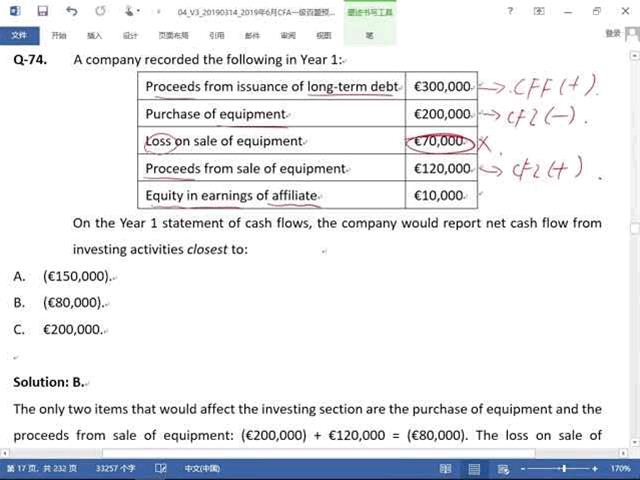Click 'Purchase of equipment' table cell
This screenshot has width=640, height=480.
(x=271, y=113)
